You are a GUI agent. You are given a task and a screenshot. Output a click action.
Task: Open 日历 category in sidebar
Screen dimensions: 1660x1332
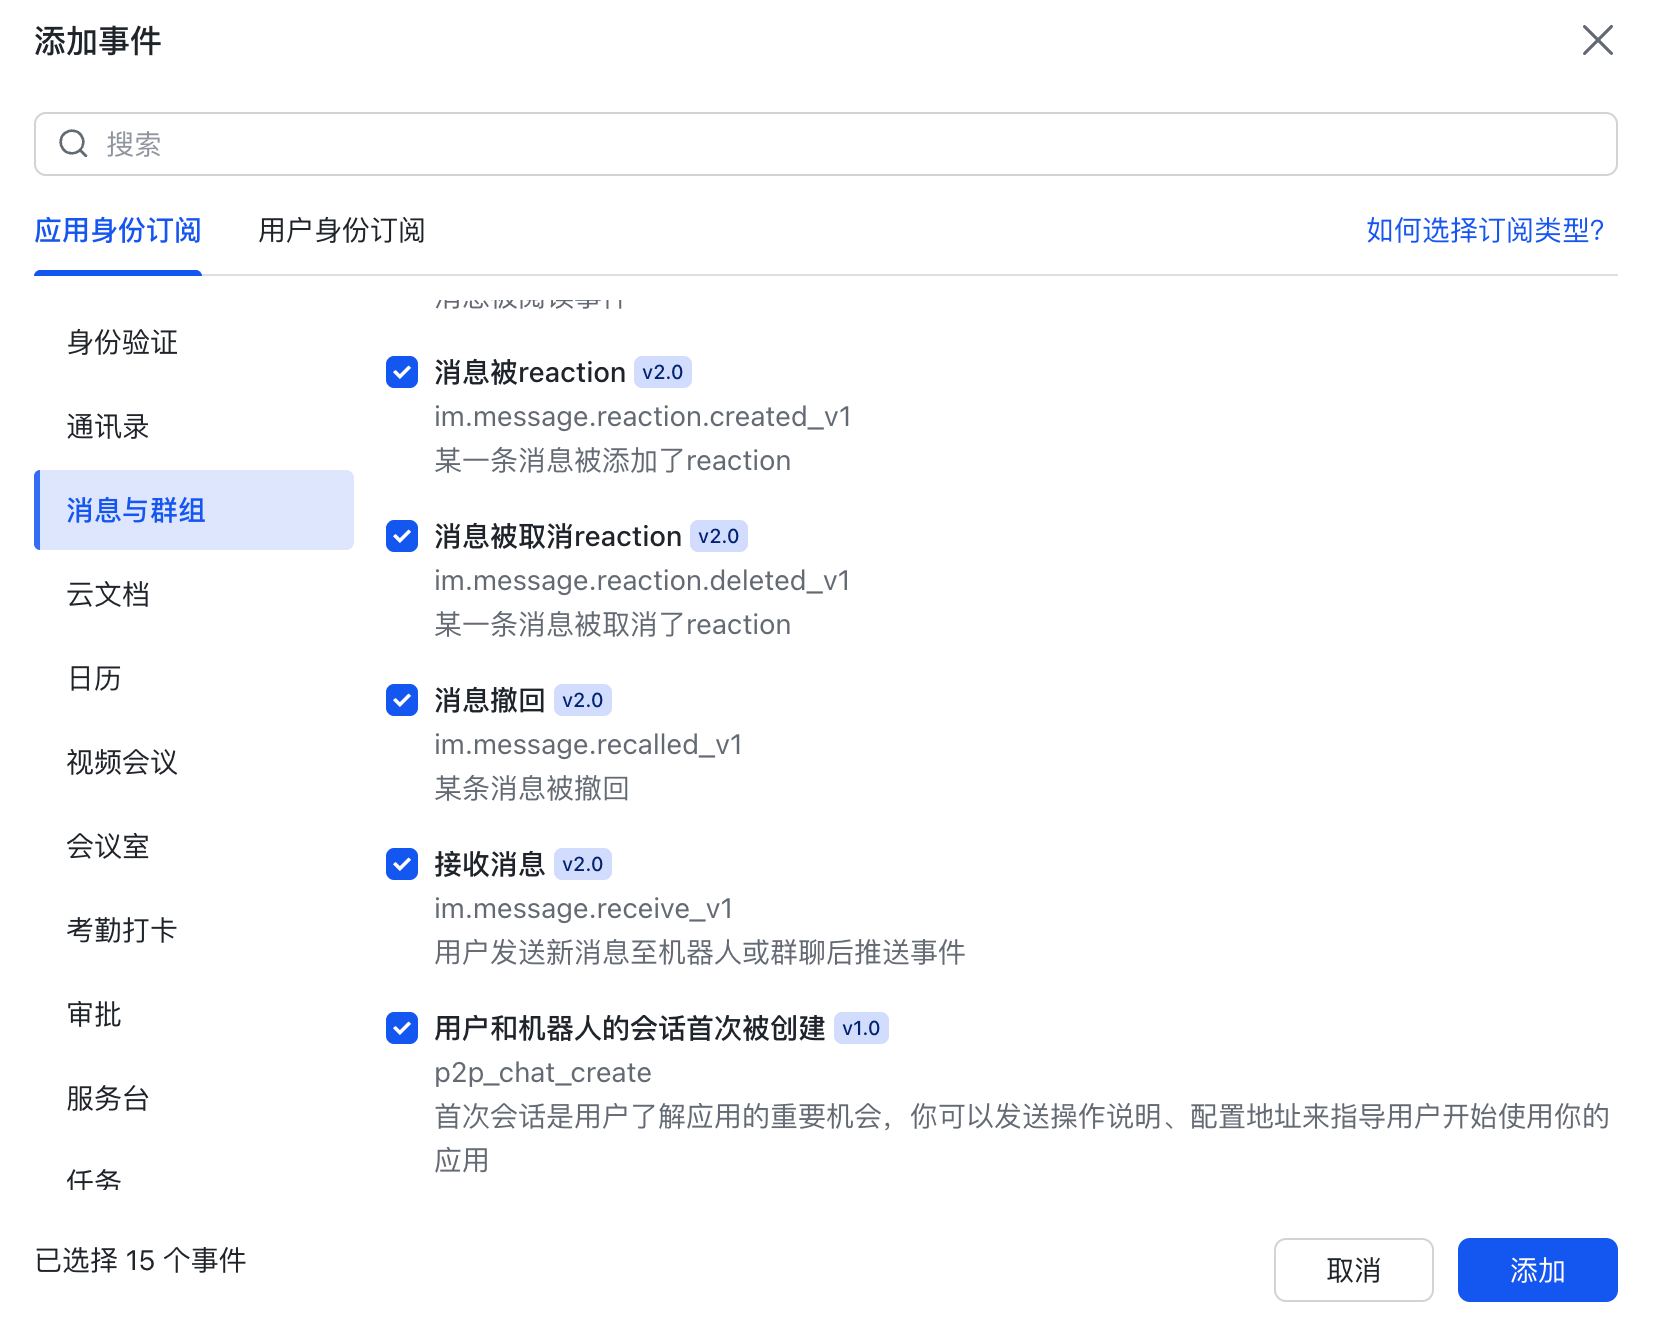[94, 679]
